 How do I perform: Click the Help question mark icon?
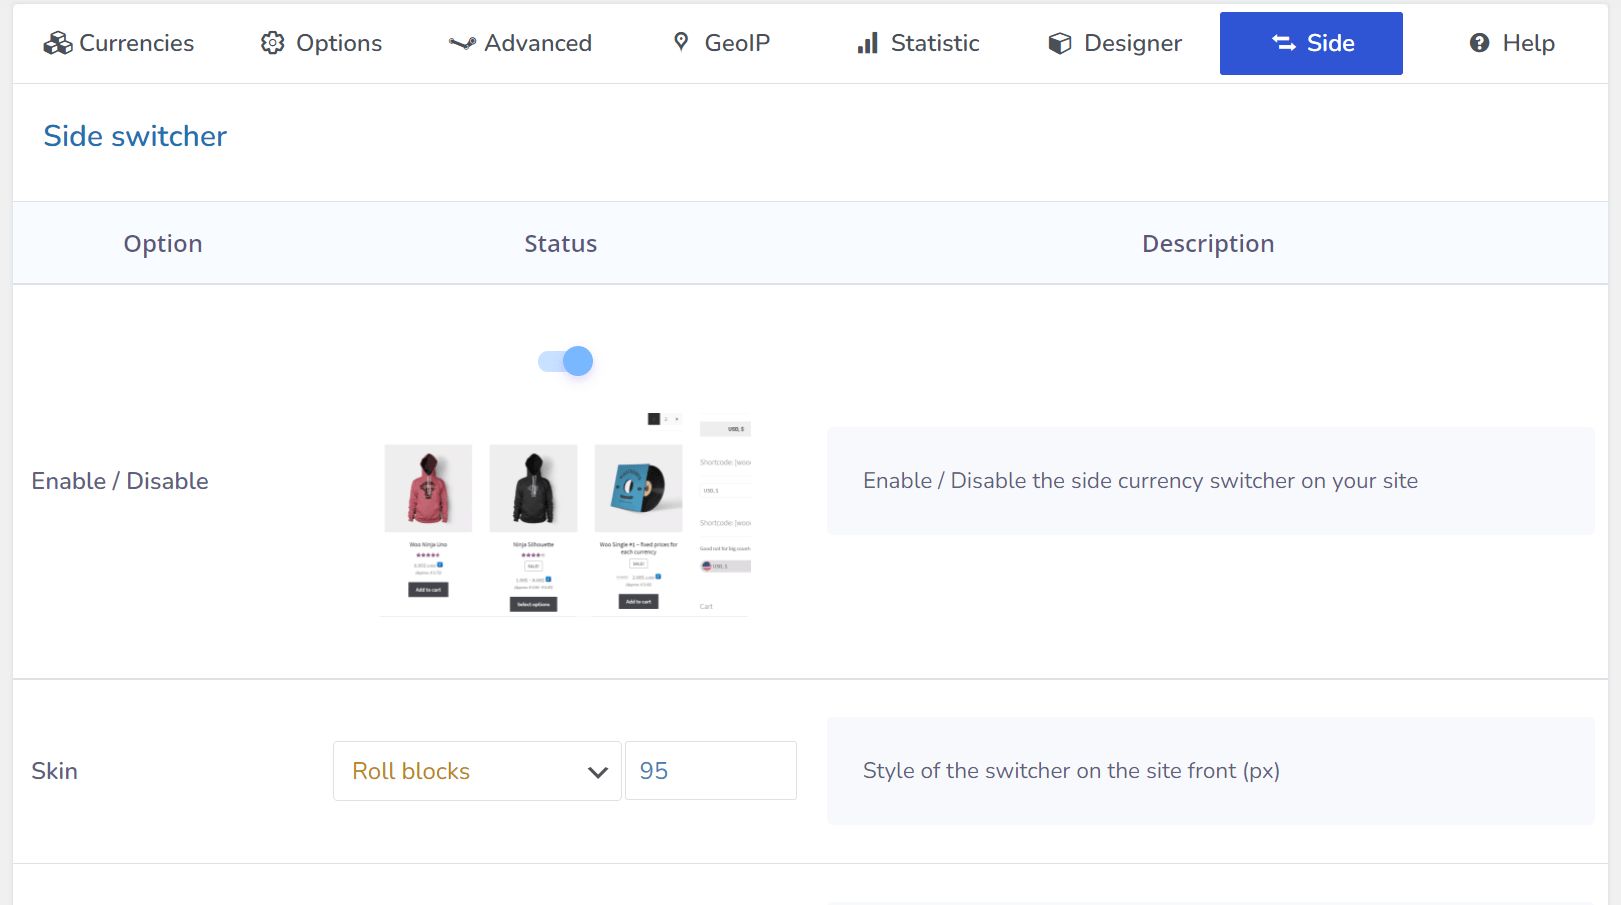pos(1479,43)
